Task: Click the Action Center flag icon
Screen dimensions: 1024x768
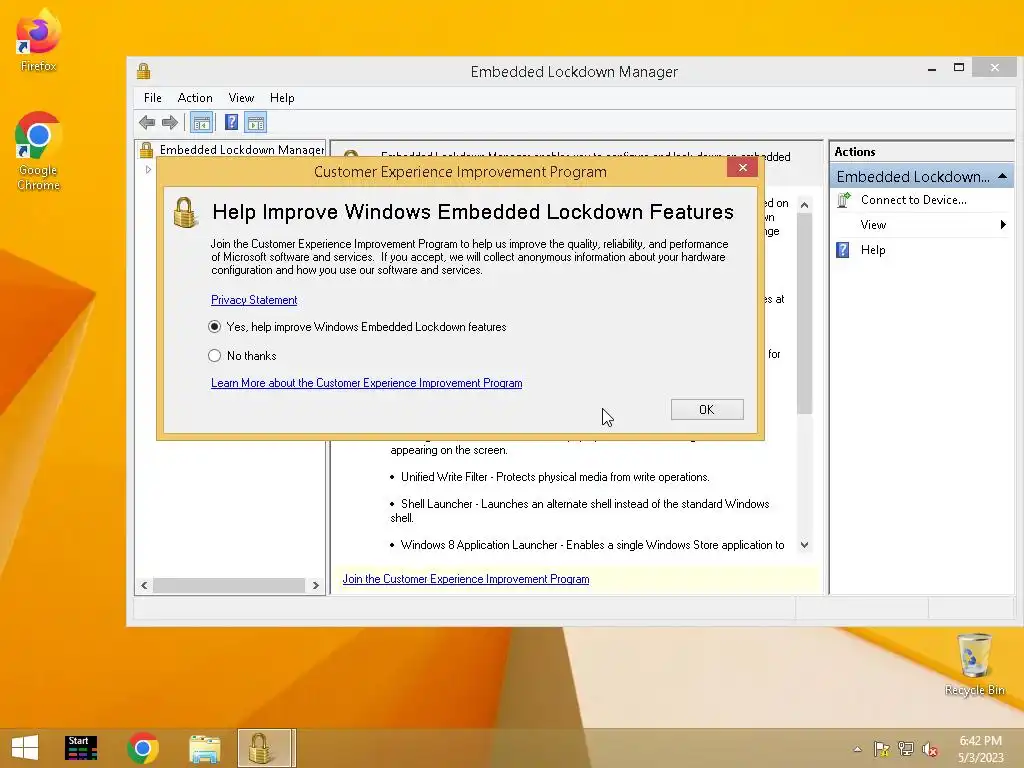Action: [x=882, y=749]
